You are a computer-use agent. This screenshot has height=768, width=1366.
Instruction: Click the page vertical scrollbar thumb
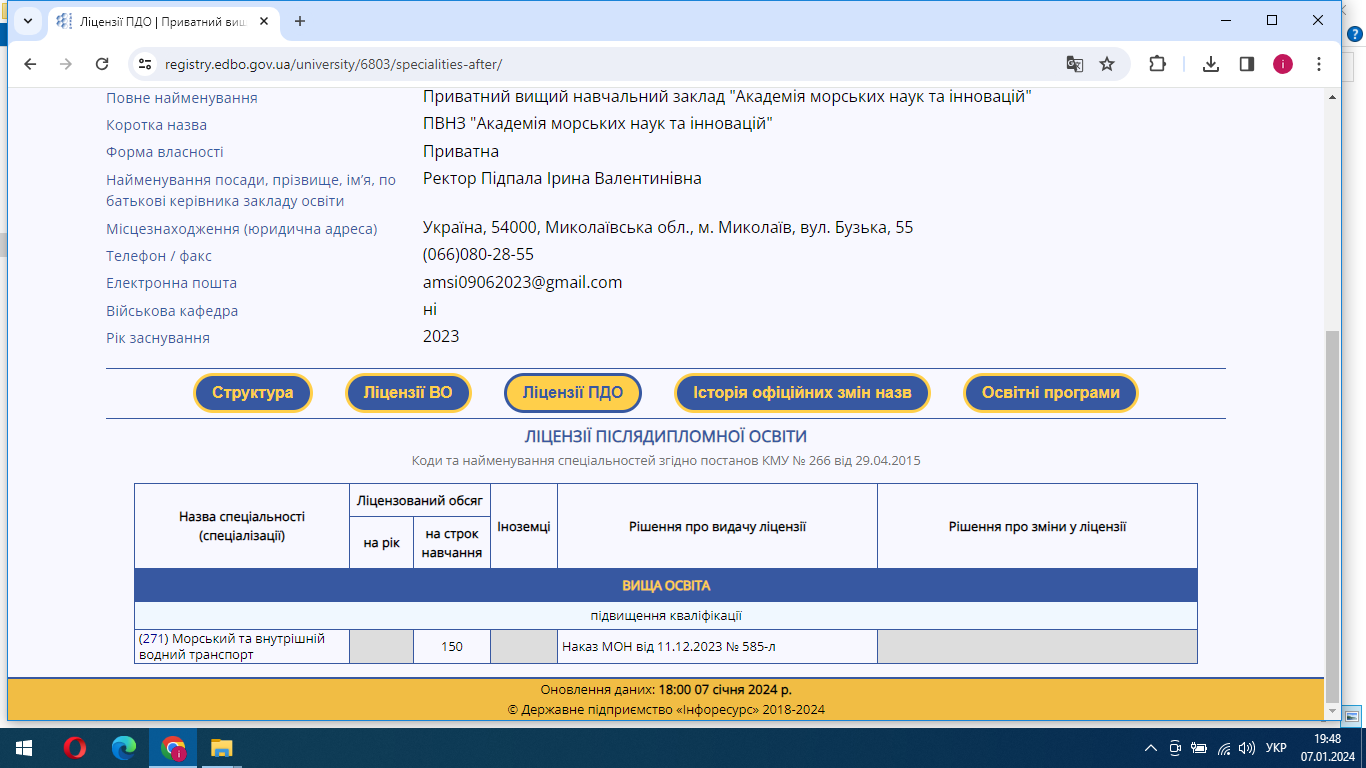(1331, 515)
